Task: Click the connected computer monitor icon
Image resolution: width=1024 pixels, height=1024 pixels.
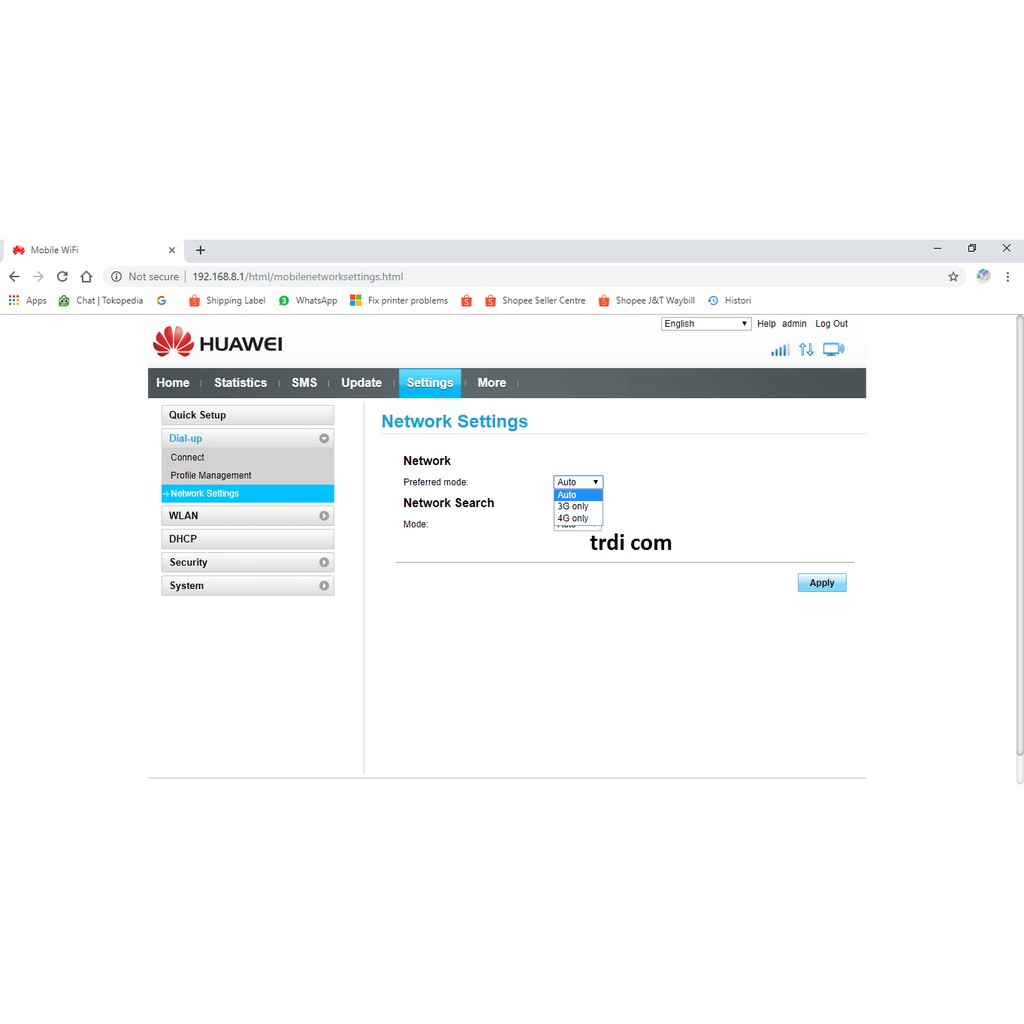Action: (833, 350)
